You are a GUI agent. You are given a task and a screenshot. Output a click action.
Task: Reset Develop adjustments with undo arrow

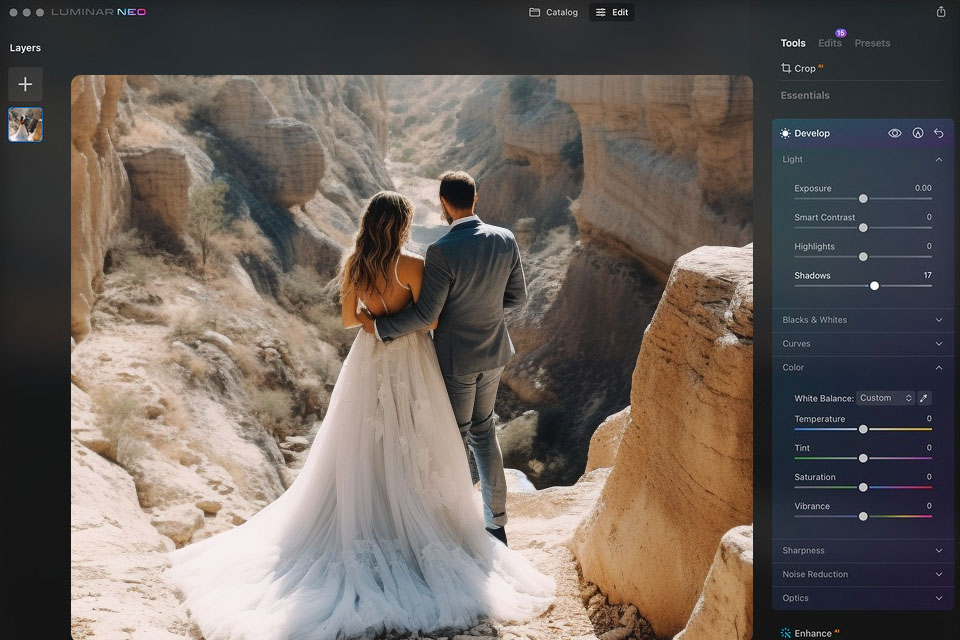pos(939,133)
